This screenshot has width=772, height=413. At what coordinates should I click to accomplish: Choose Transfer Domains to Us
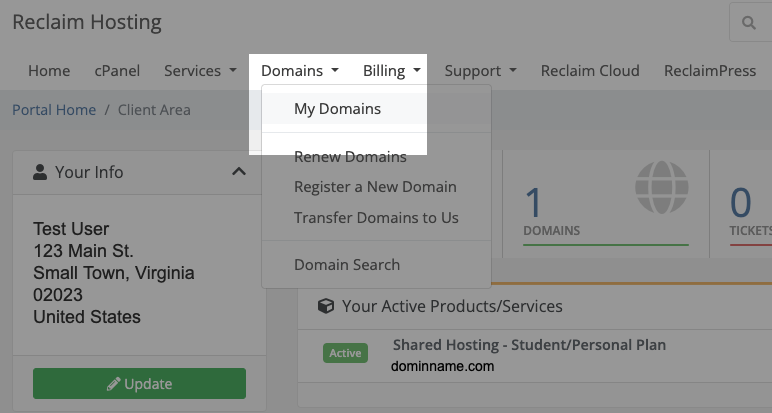376,218
